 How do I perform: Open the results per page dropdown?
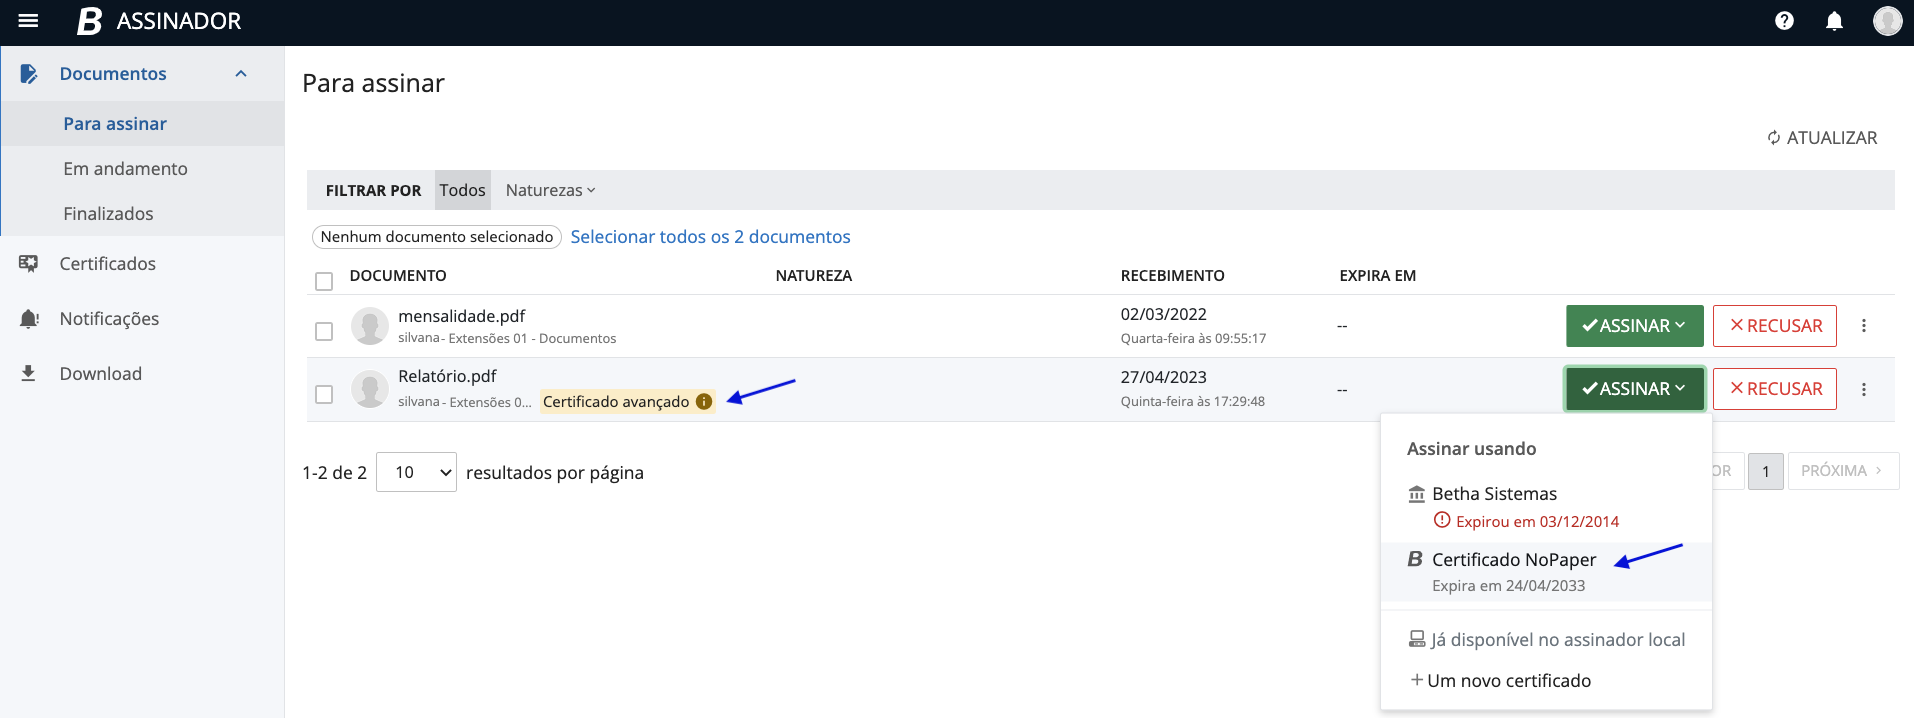(x=416, y=472)
